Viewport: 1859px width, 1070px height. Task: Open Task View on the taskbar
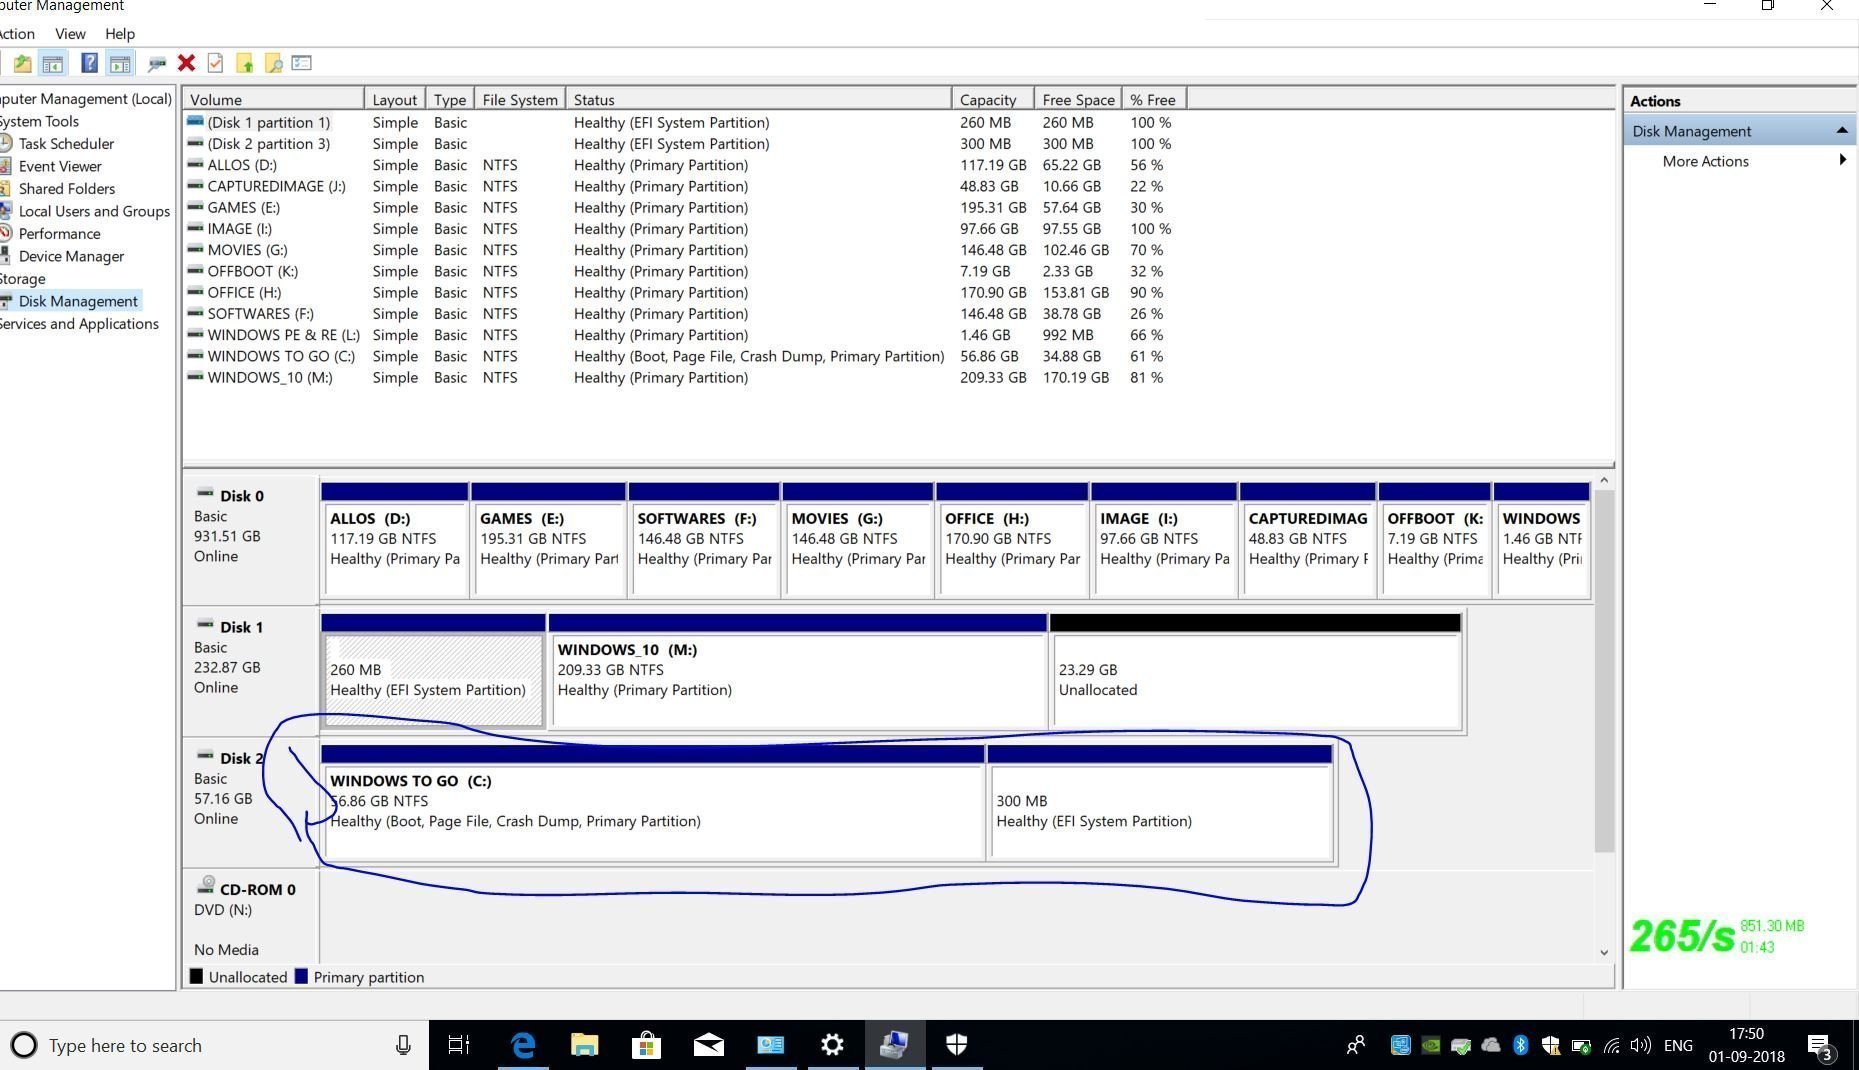(458, 1045)
